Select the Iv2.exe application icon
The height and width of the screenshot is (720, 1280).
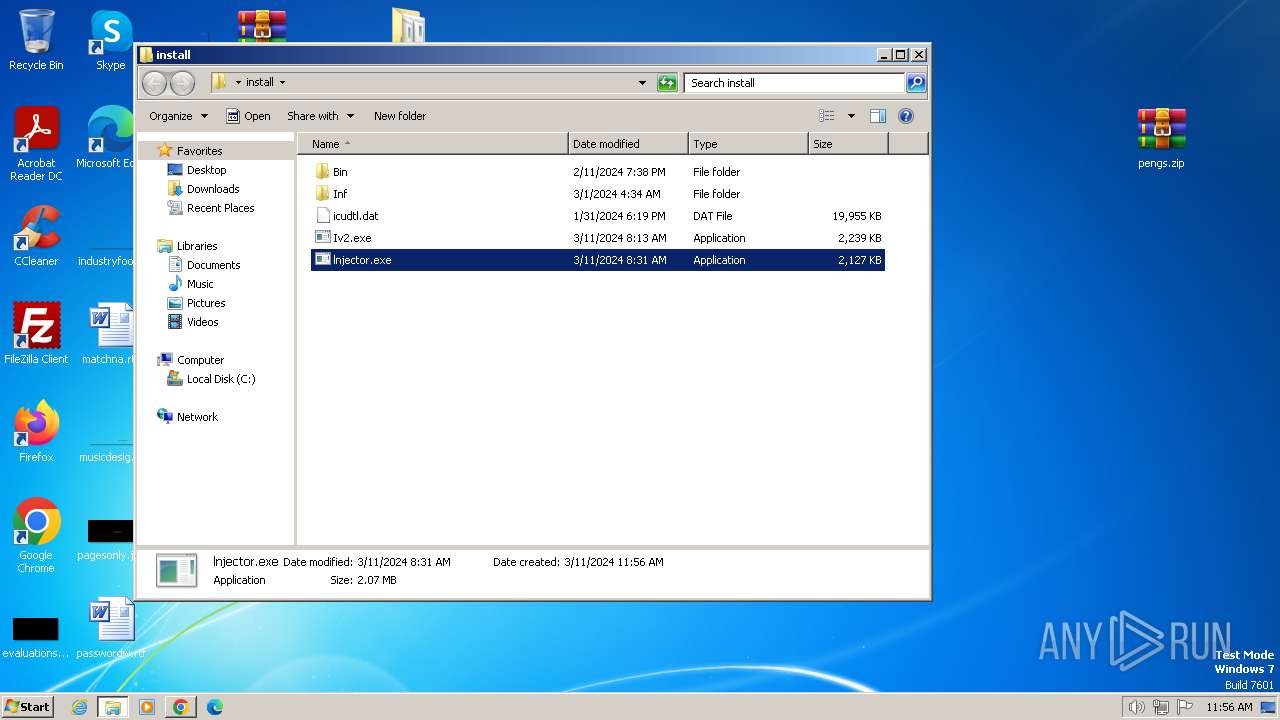(x=322, y=238)
